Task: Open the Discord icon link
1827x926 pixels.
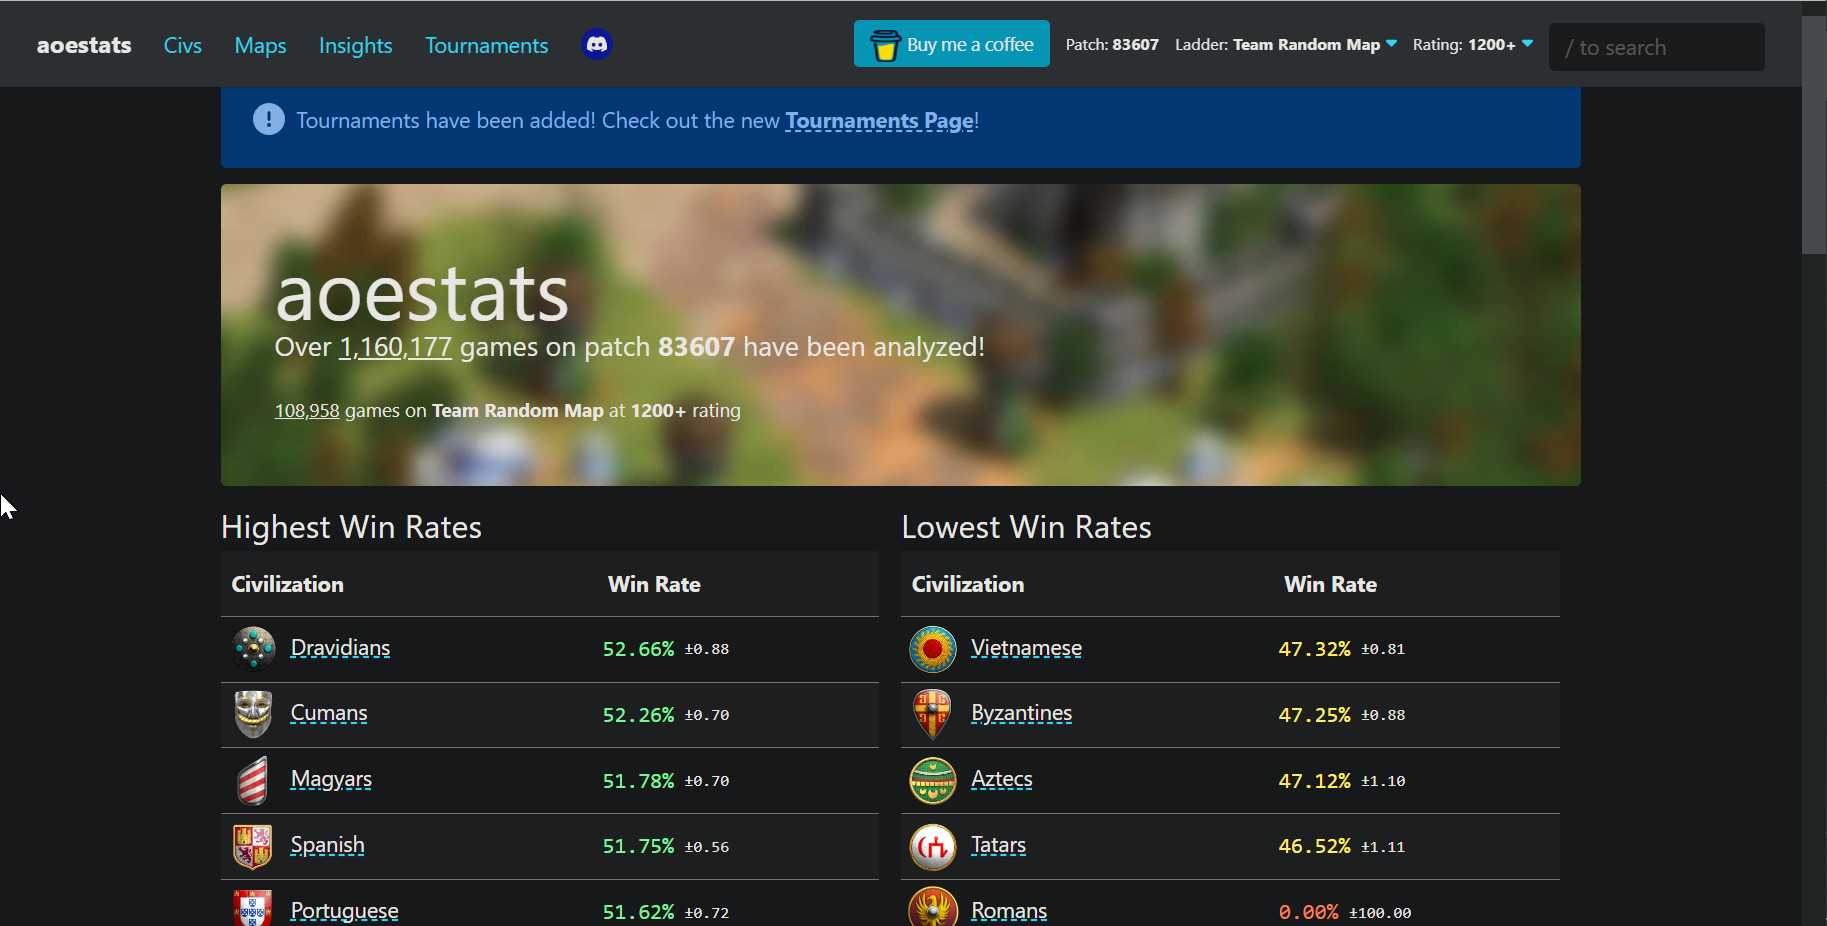Action: click(x=597, y=45)
